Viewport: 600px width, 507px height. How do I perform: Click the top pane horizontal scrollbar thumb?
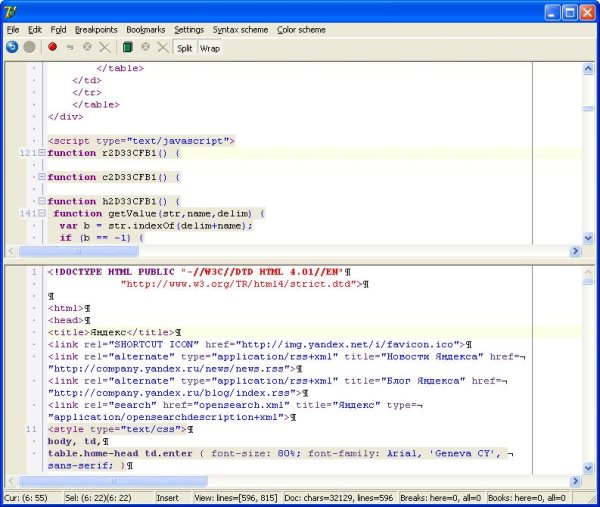[x=78, y=251]
